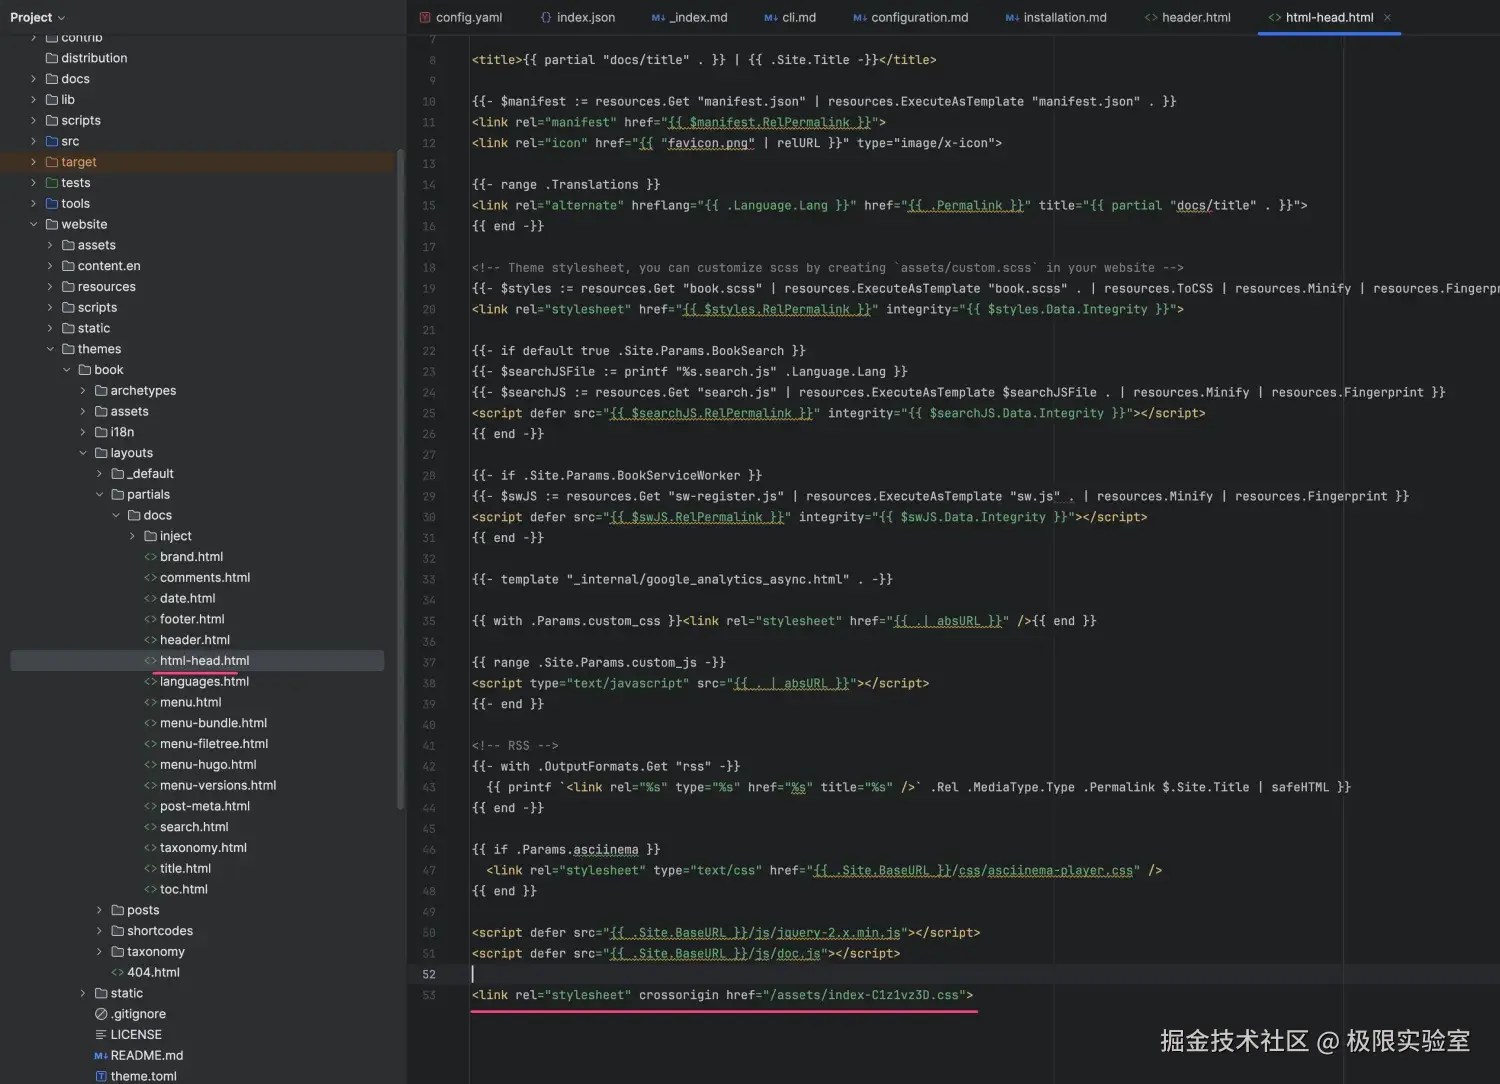Expand the target folder
Image resolution: width=1500 pixels, height=1084 pixels.
tap(33, 162)
